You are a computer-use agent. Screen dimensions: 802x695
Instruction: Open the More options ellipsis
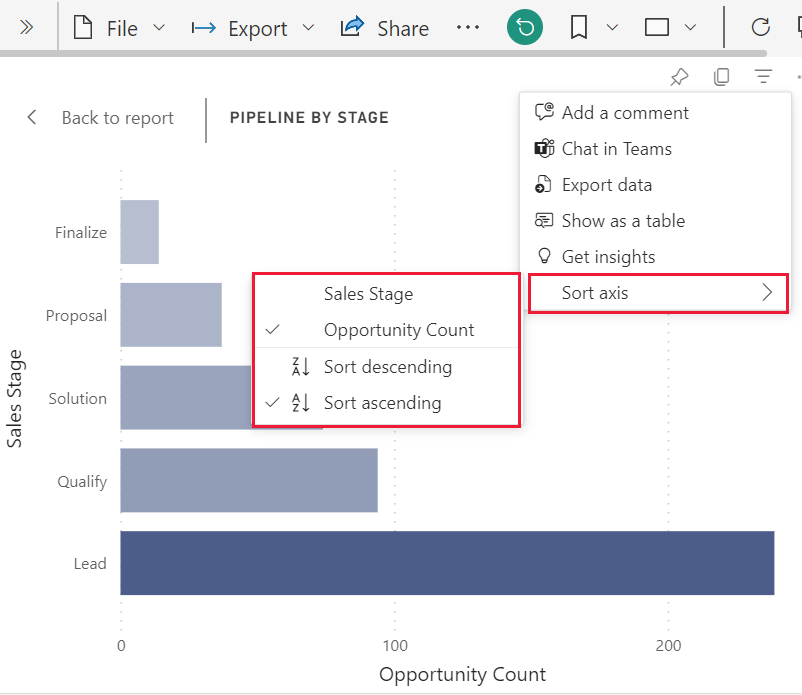(468, 28)
